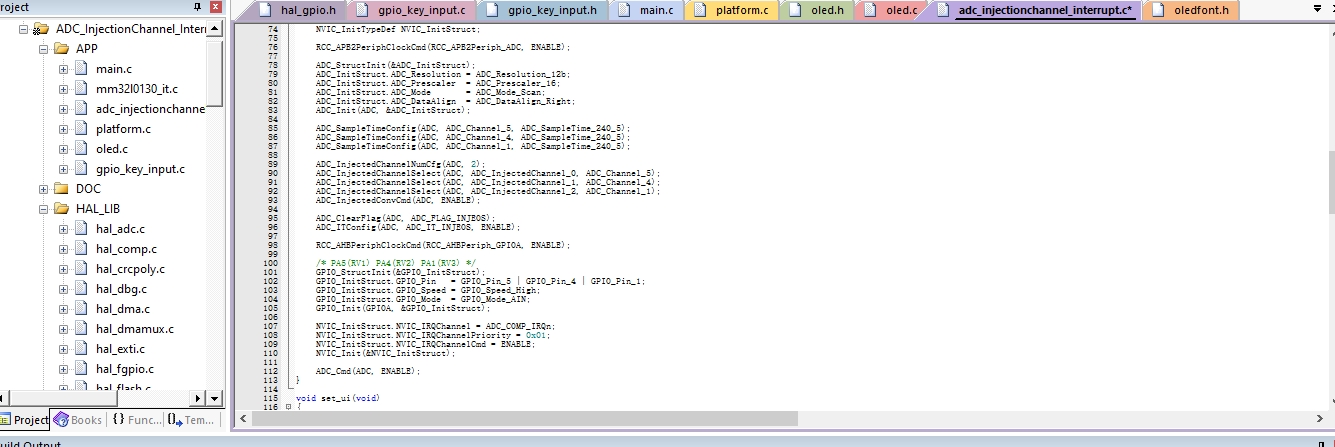The height and width of the screenshot is (447, 1335).
Task: Click the HAL_LIB folder icon
Action: coord(60,209)
